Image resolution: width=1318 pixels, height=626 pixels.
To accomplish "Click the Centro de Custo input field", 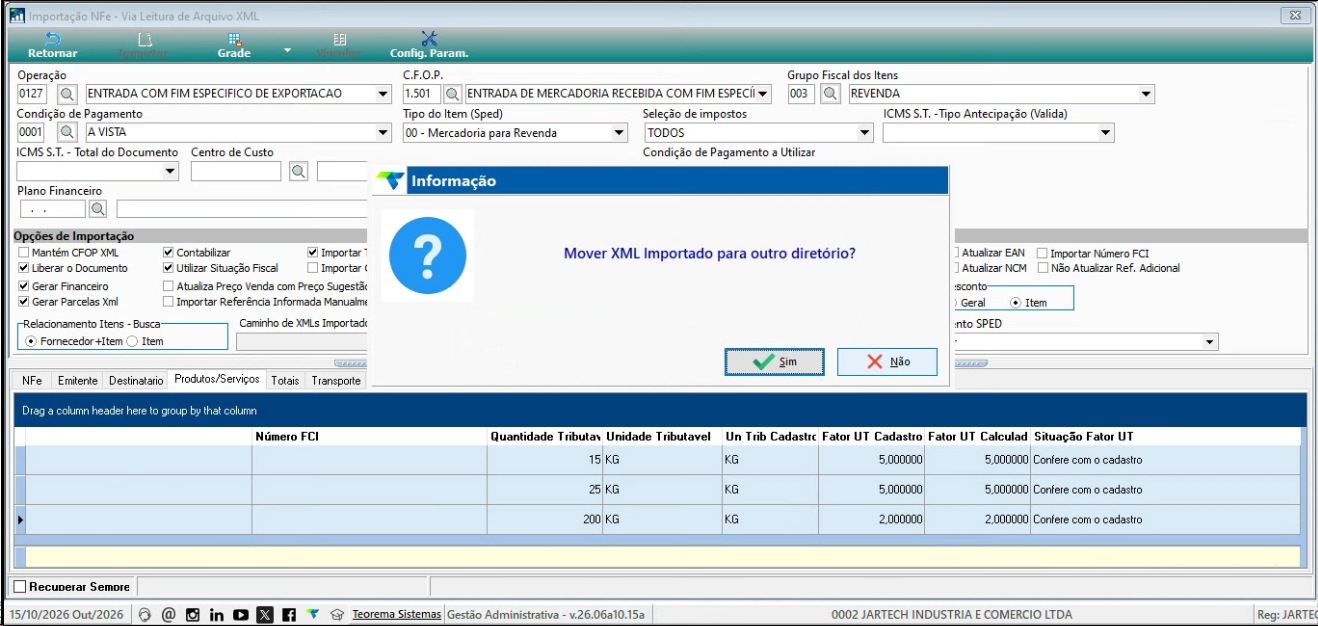I will pos(236,171).
